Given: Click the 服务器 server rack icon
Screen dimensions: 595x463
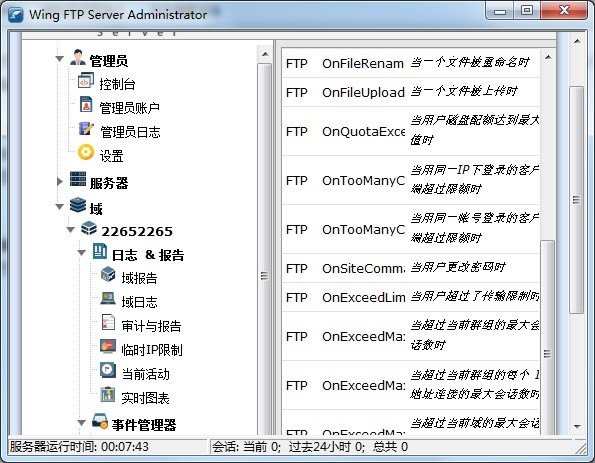Looking at the screenshot, I should click(78, 179).
